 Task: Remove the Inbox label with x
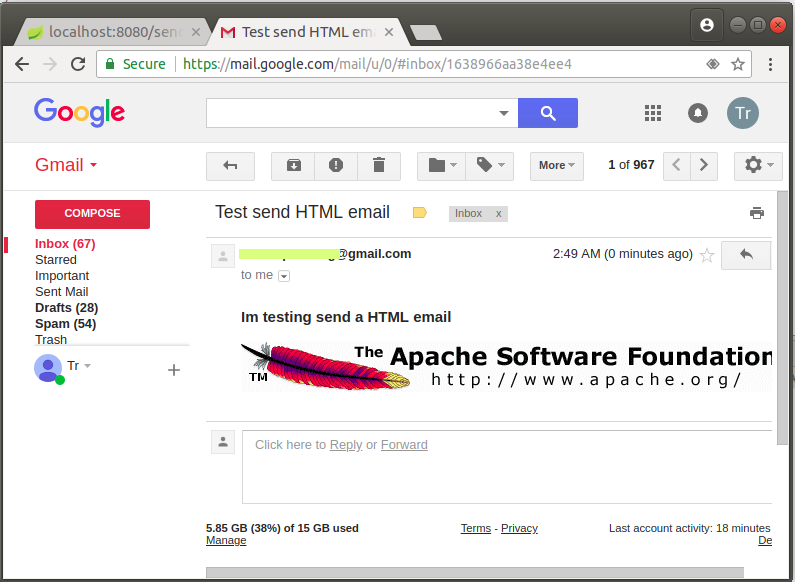click(498, 213)
